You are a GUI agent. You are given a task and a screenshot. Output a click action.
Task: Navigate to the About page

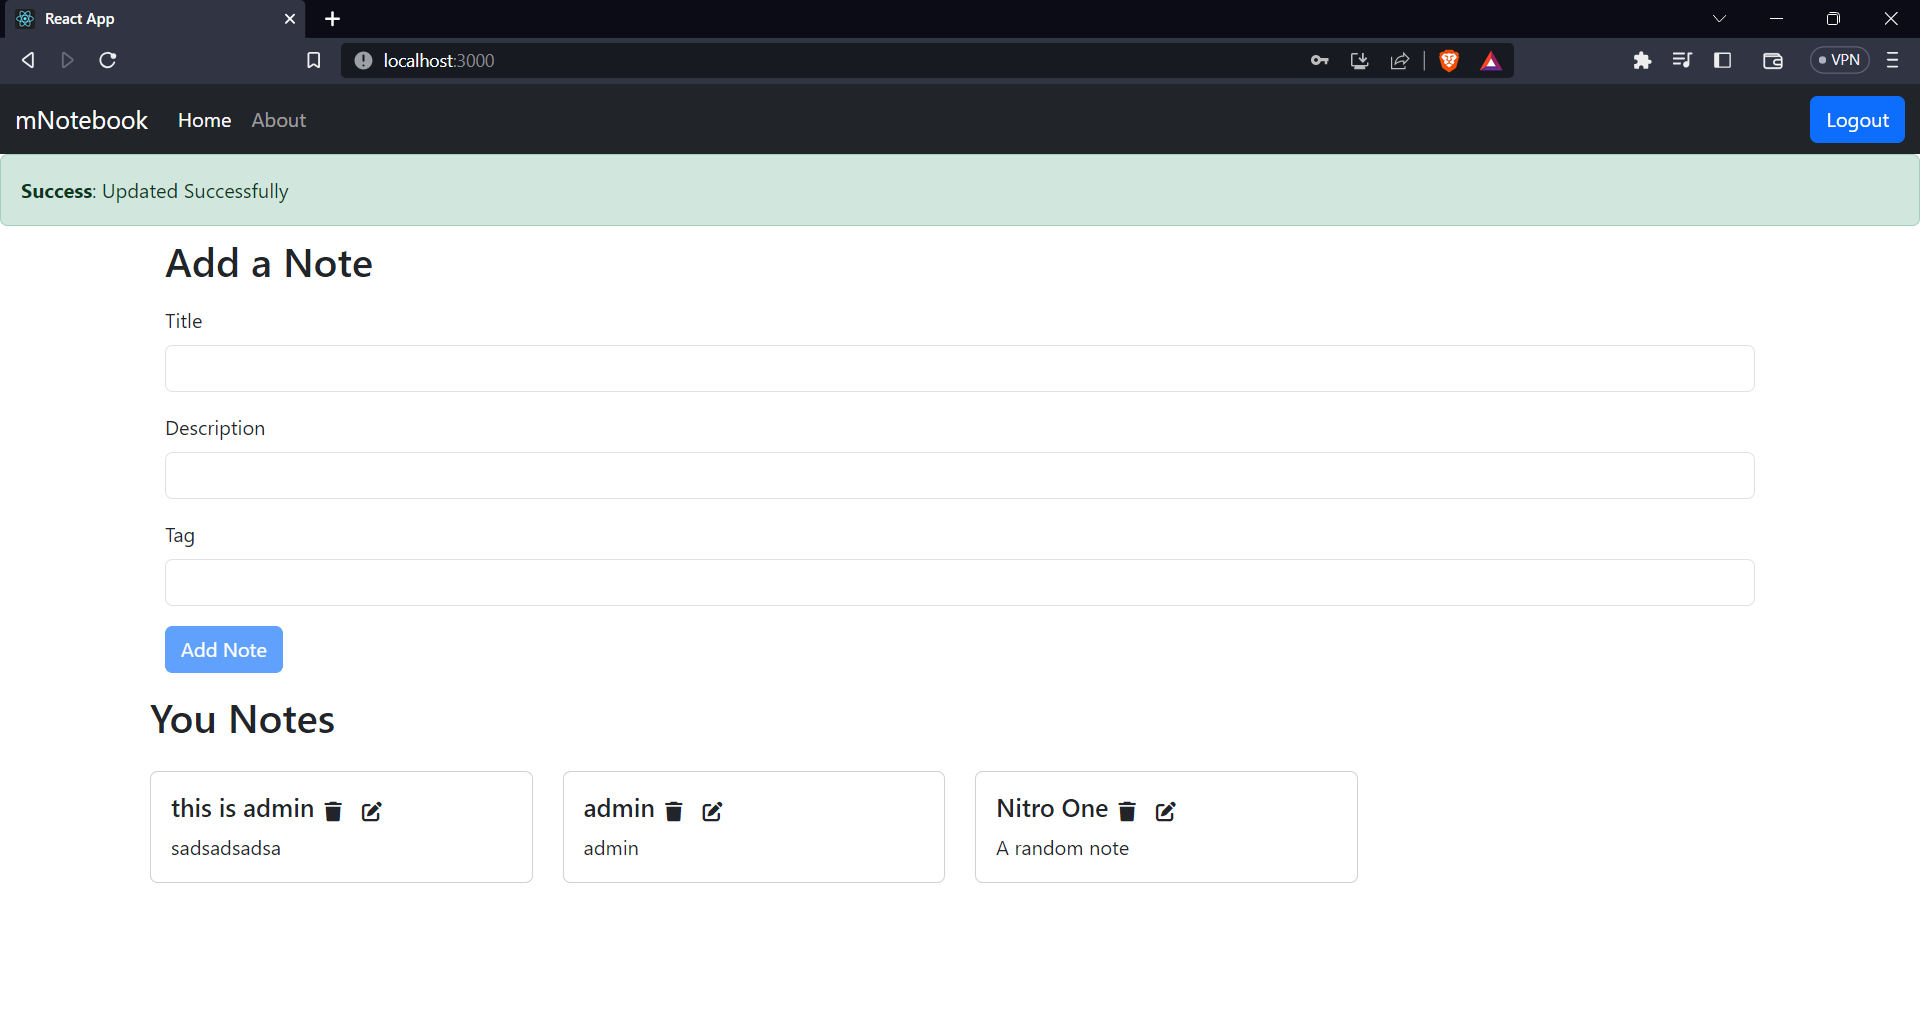coord(277,120)
